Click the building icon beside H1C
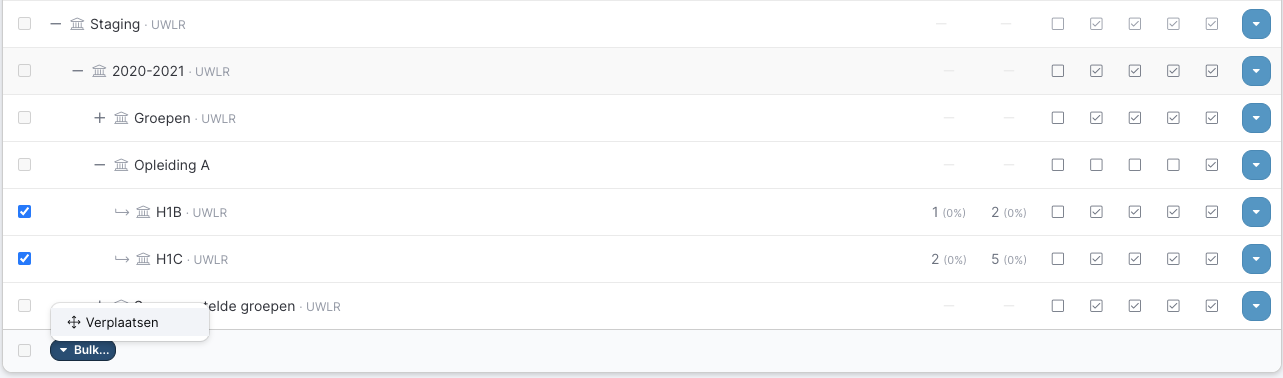The image size is (1283, 378). [143, 259]
